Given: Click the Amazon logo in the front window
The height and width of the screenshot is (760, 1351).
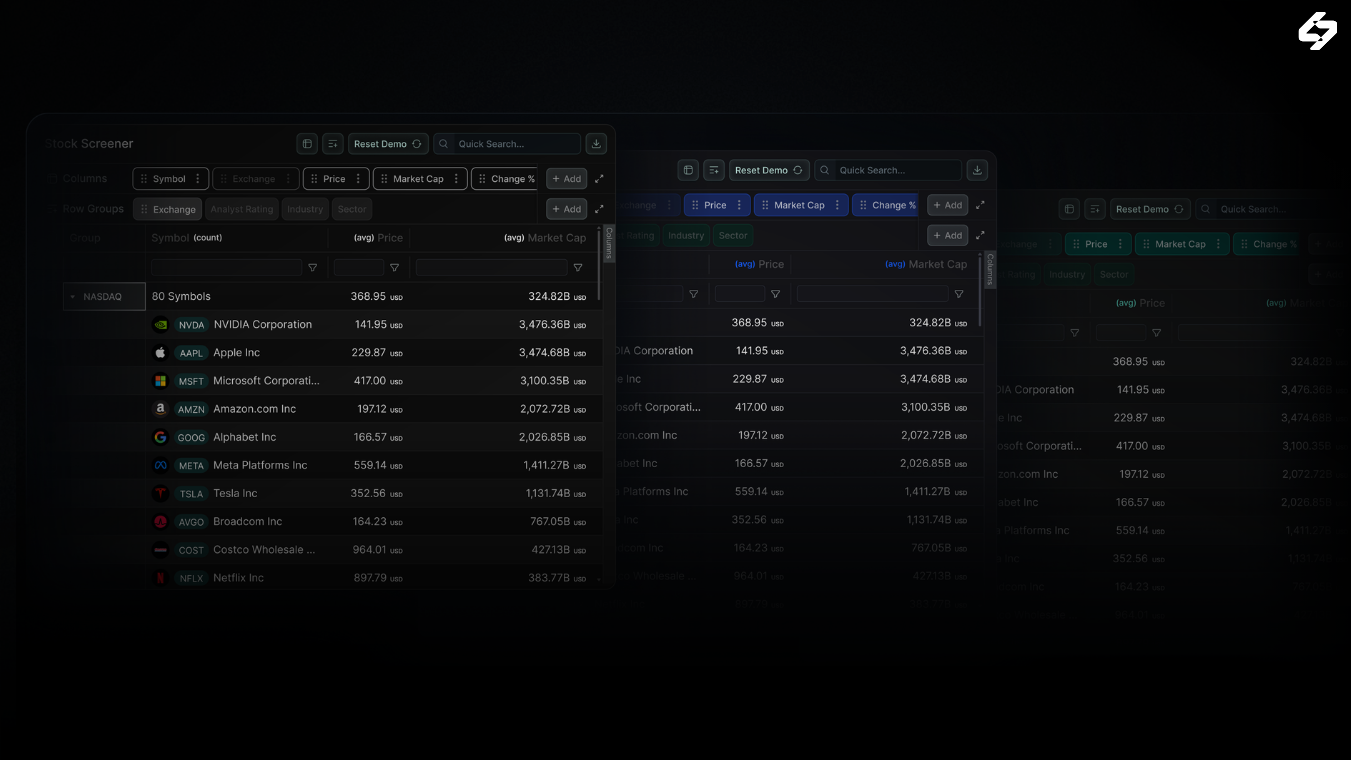Looking at the screenshot, I should click(x=160, y=409).
